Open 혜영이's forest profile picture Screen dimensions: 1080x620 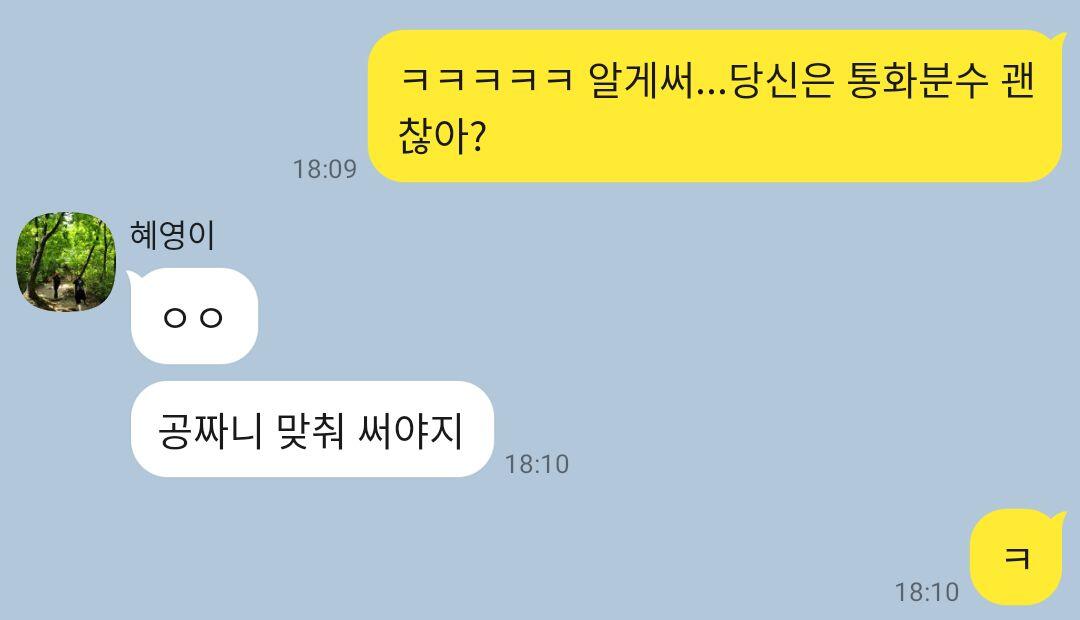66,261
